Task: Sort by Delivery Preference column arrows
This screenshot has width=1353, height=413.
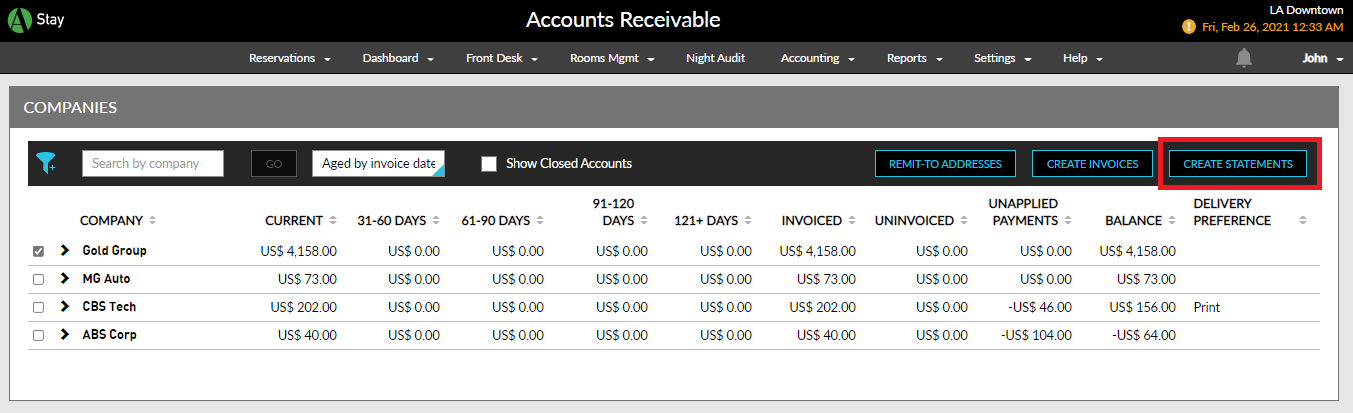Action: [x=1302, y=221]
